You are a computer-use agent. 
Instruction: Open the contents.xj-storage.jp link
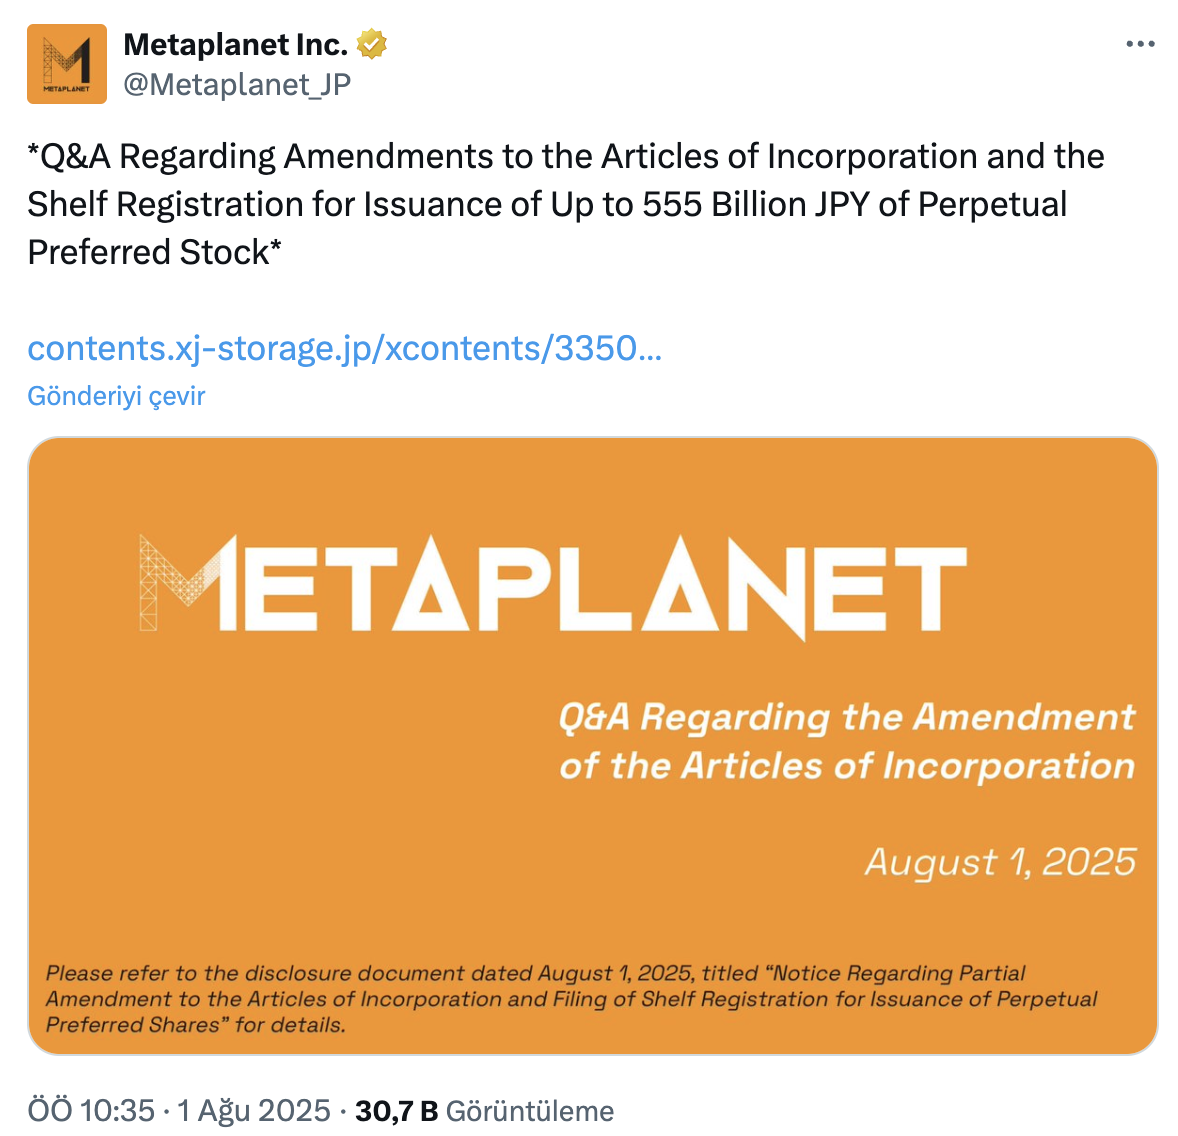[x=345, y=349]
